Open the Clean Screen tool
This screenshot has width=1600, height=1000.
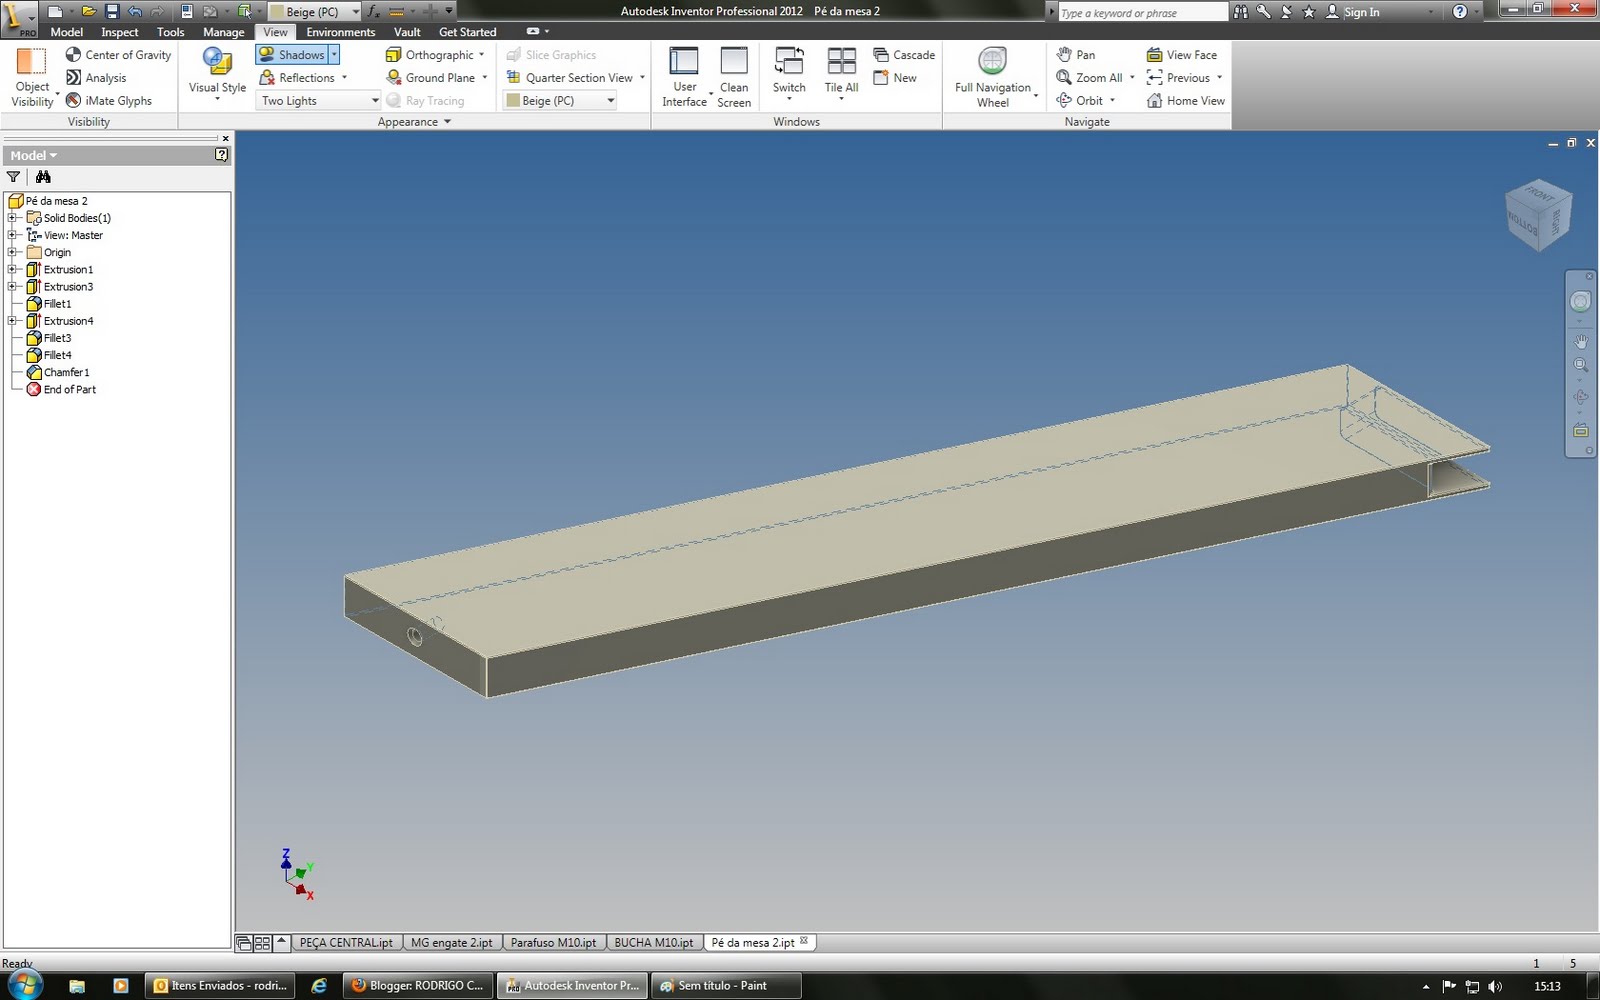coord(734,75)
